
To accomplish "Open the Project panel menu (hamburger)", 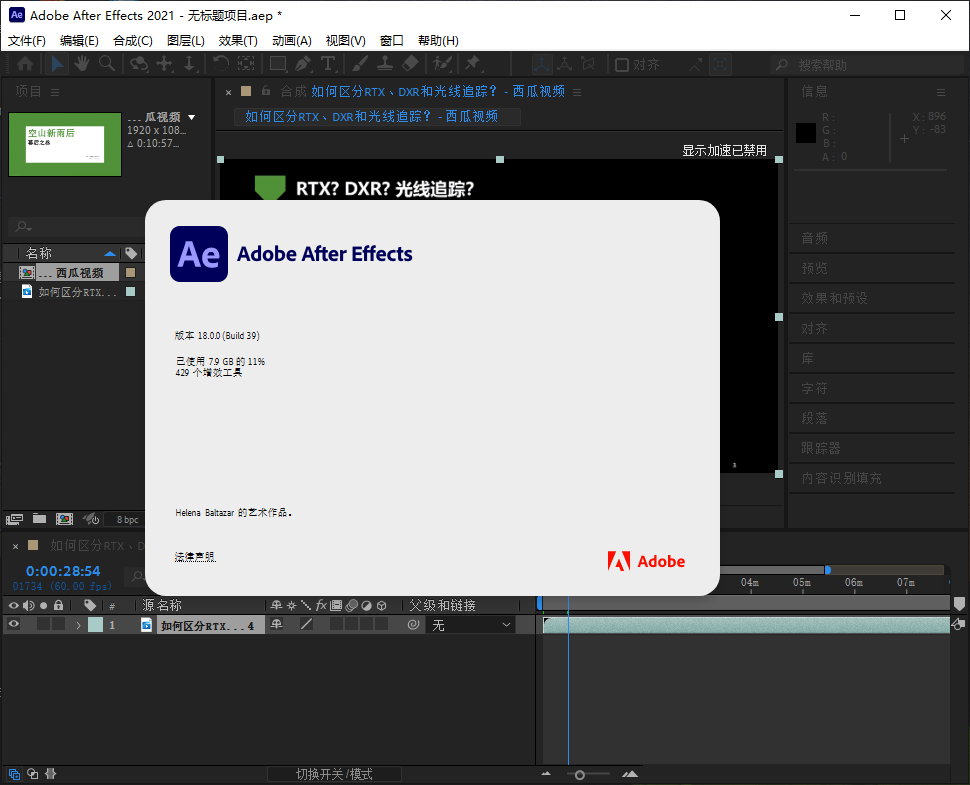I will [55, 92].
